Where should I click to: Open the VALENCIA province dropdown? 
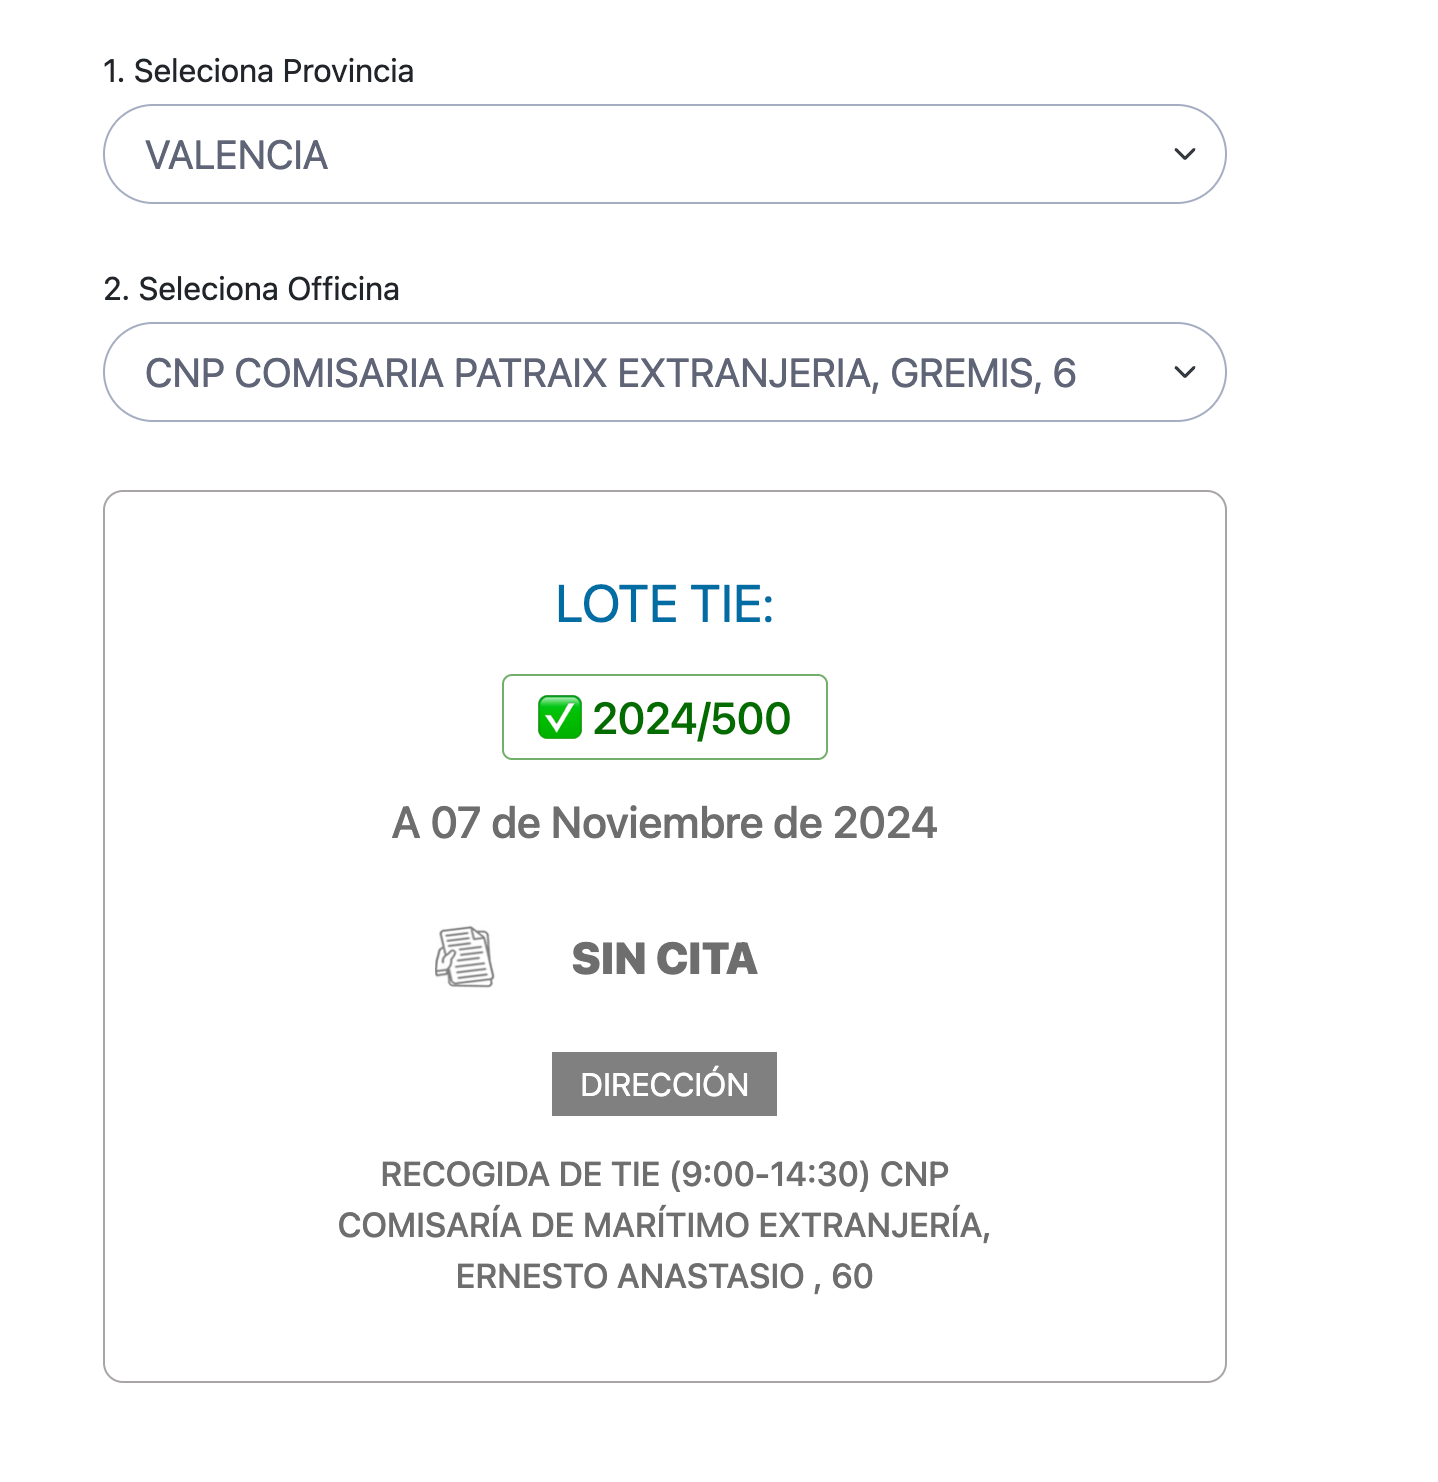[664, 154]
